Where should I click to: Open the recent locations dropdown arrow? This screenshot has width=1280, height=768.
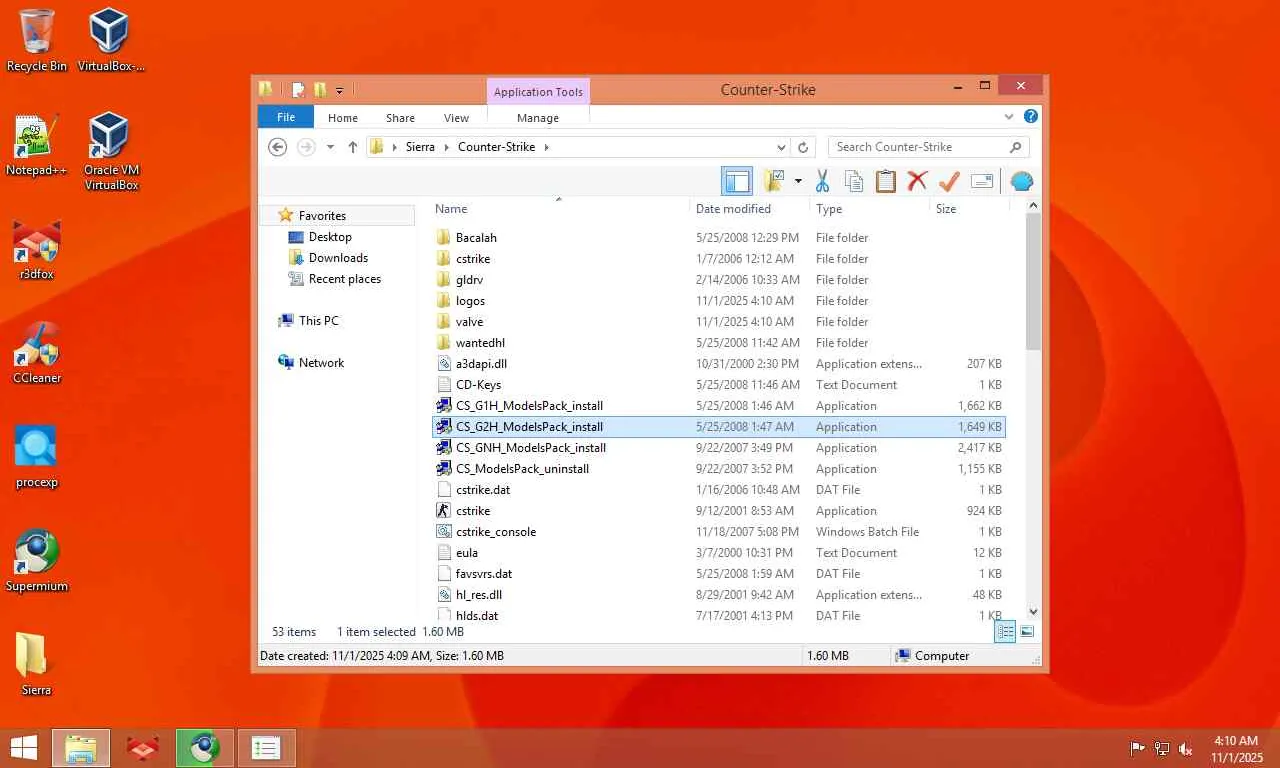tap(330, 147)
